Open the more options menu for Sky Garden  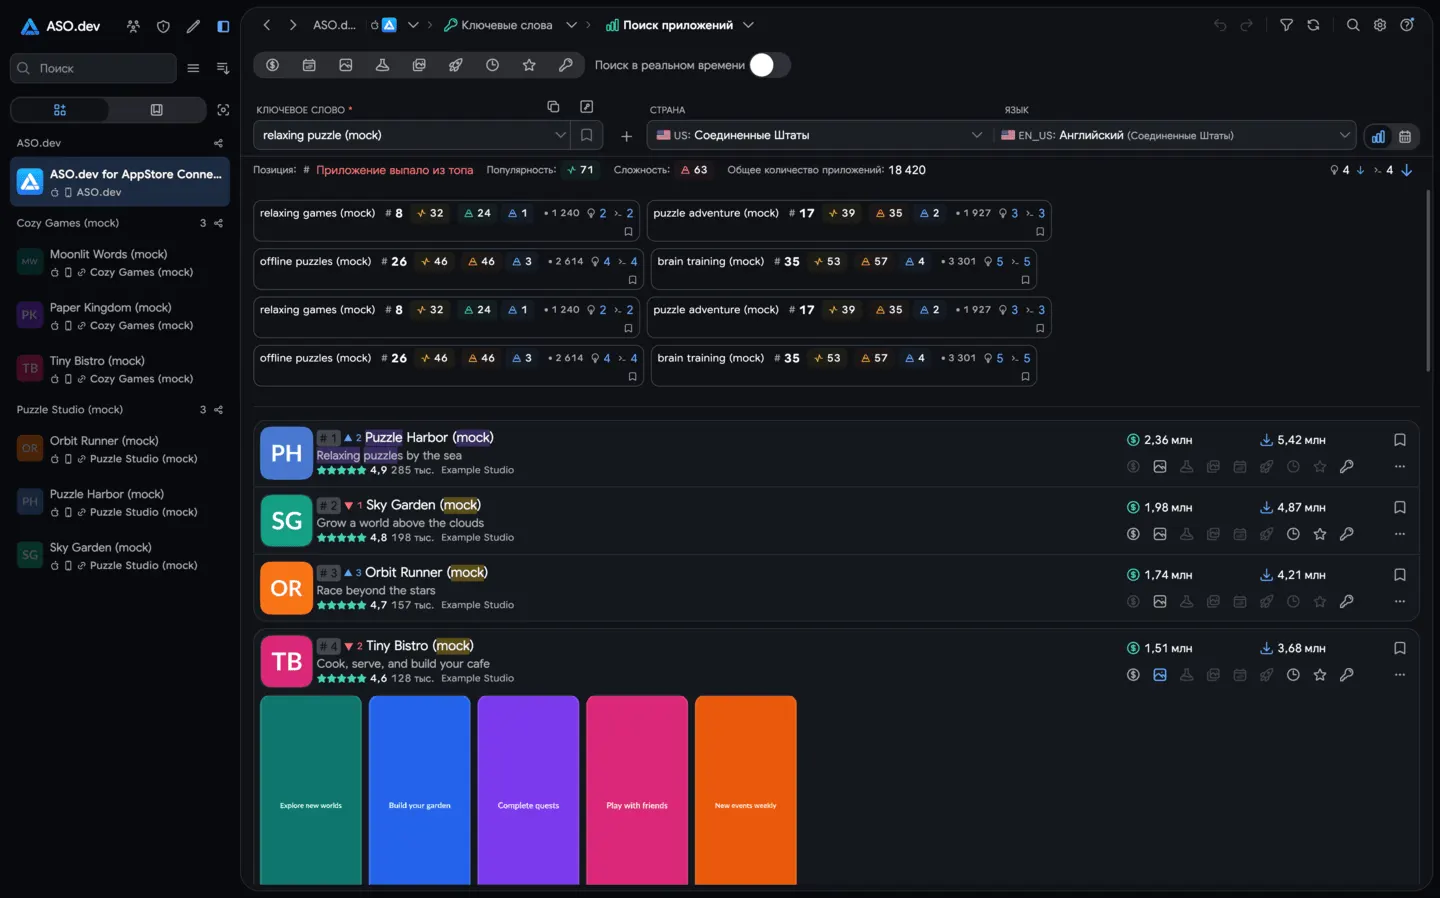click(1400, 534)
